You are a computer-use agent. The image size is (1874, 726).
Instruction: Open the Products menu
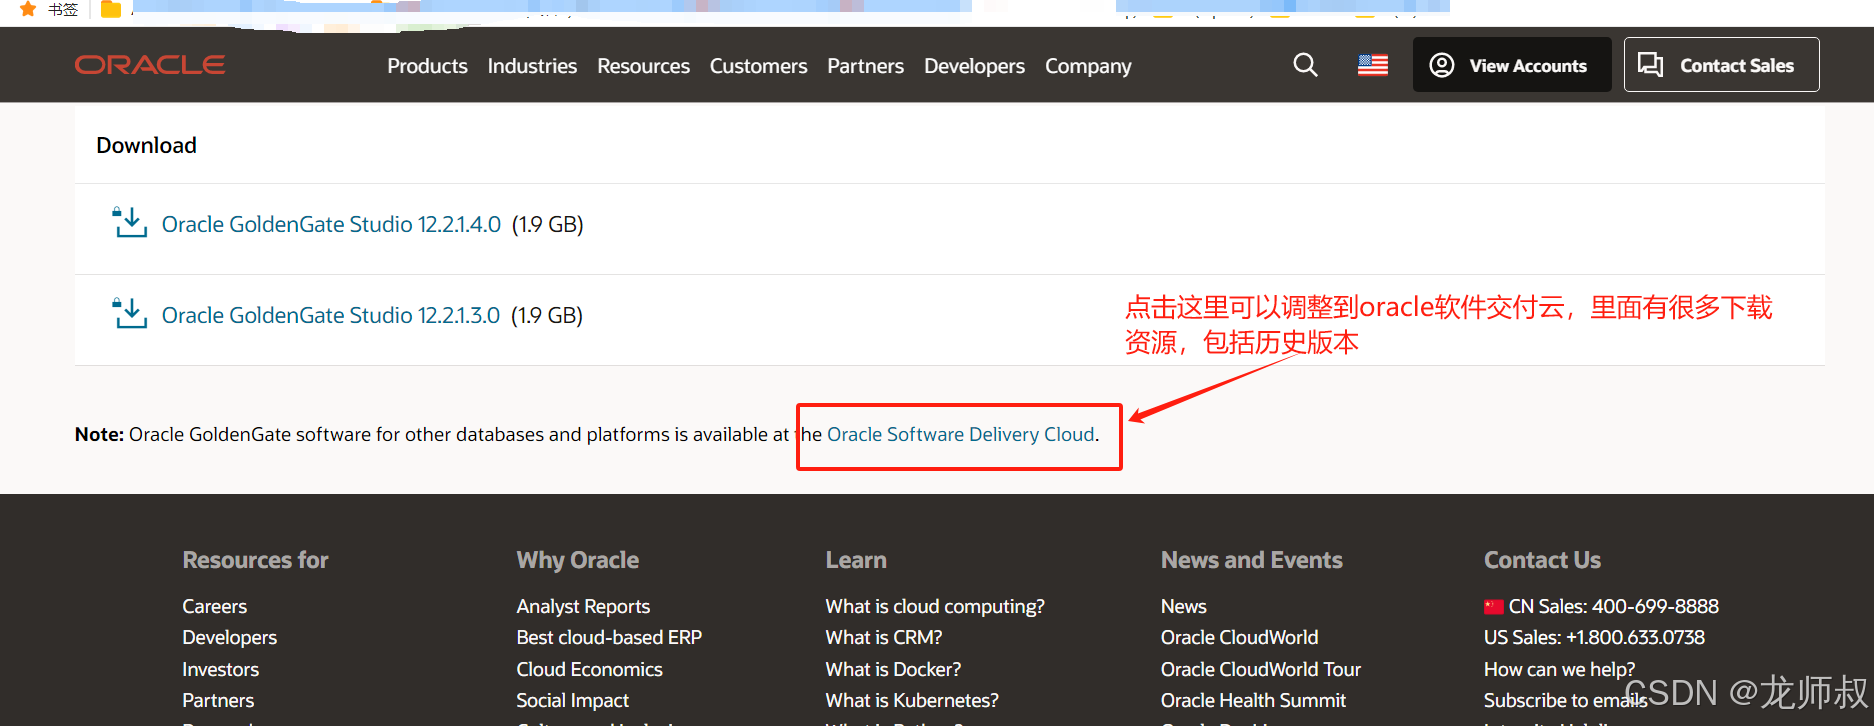click(427, 66)
